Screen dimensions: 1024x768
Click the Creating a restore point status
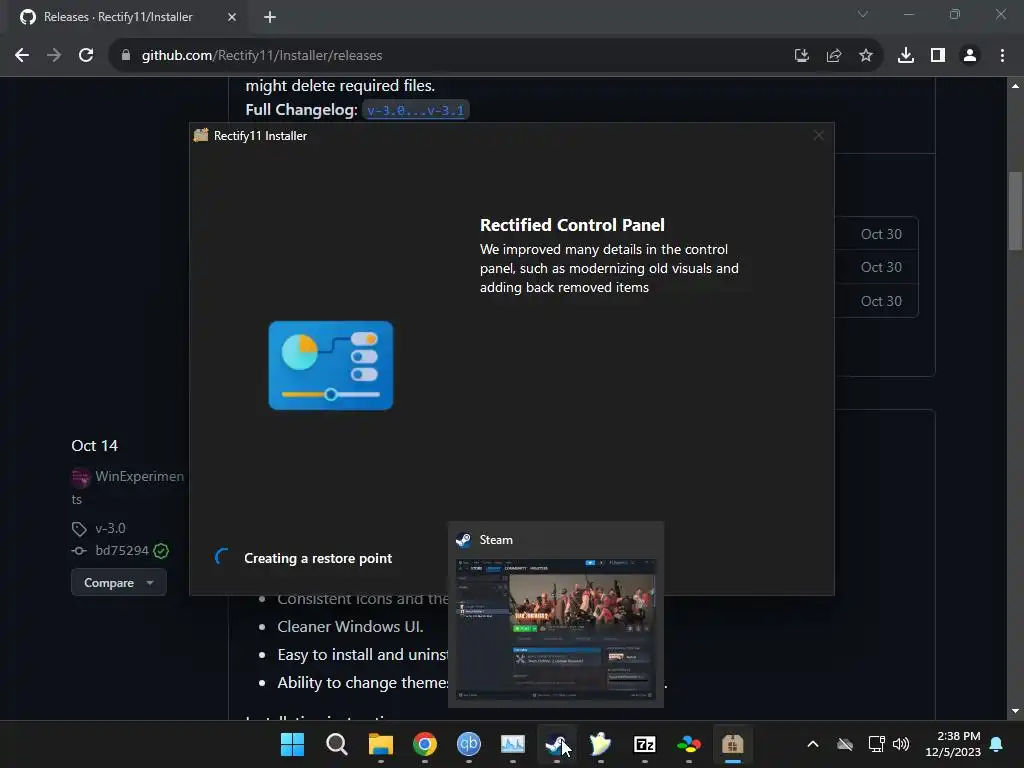click(318, 558)
